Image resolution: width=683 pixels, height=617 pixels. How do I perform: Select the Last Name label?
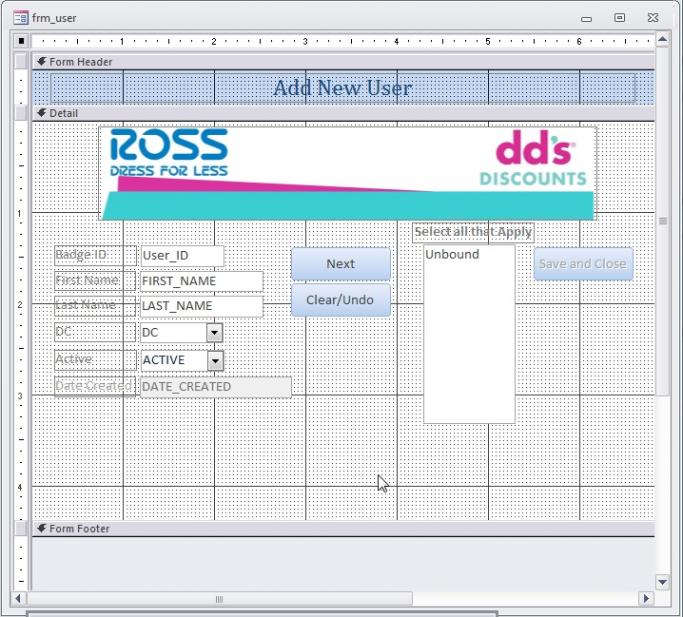pyautogui.click(x=95, y=305)
